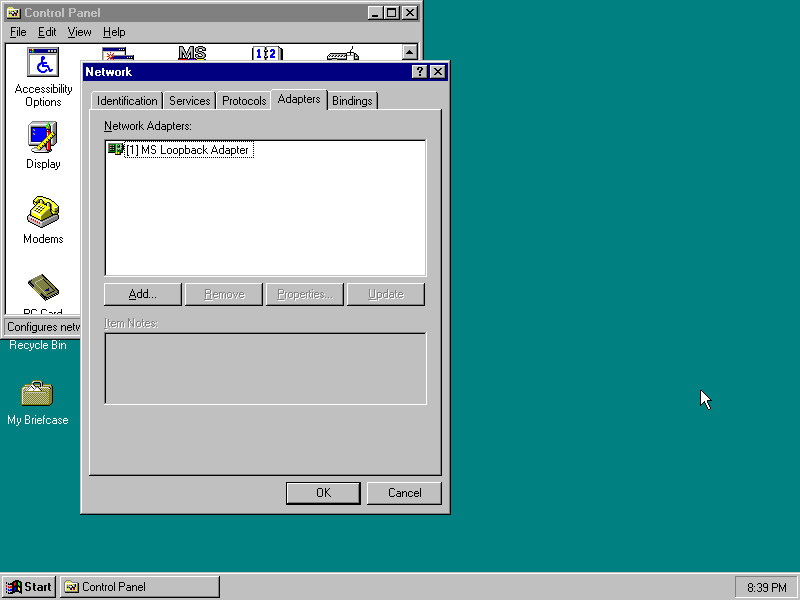The height and width of the screenshot is (600, 800).
Task: Click the Remove button
Action: tap(224, 294)
